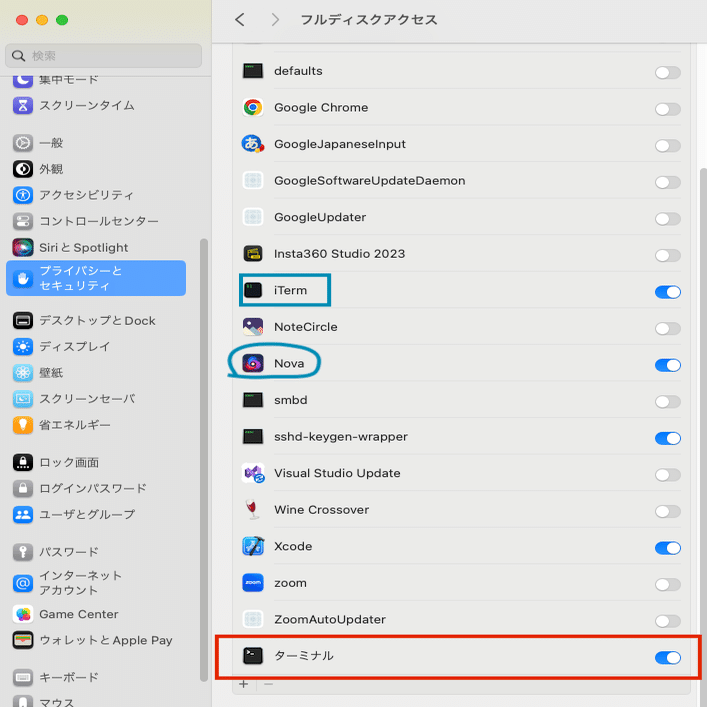Click the ターミナル app icon
The width and height of the screenshot is (707, 707).
[252, 656]
